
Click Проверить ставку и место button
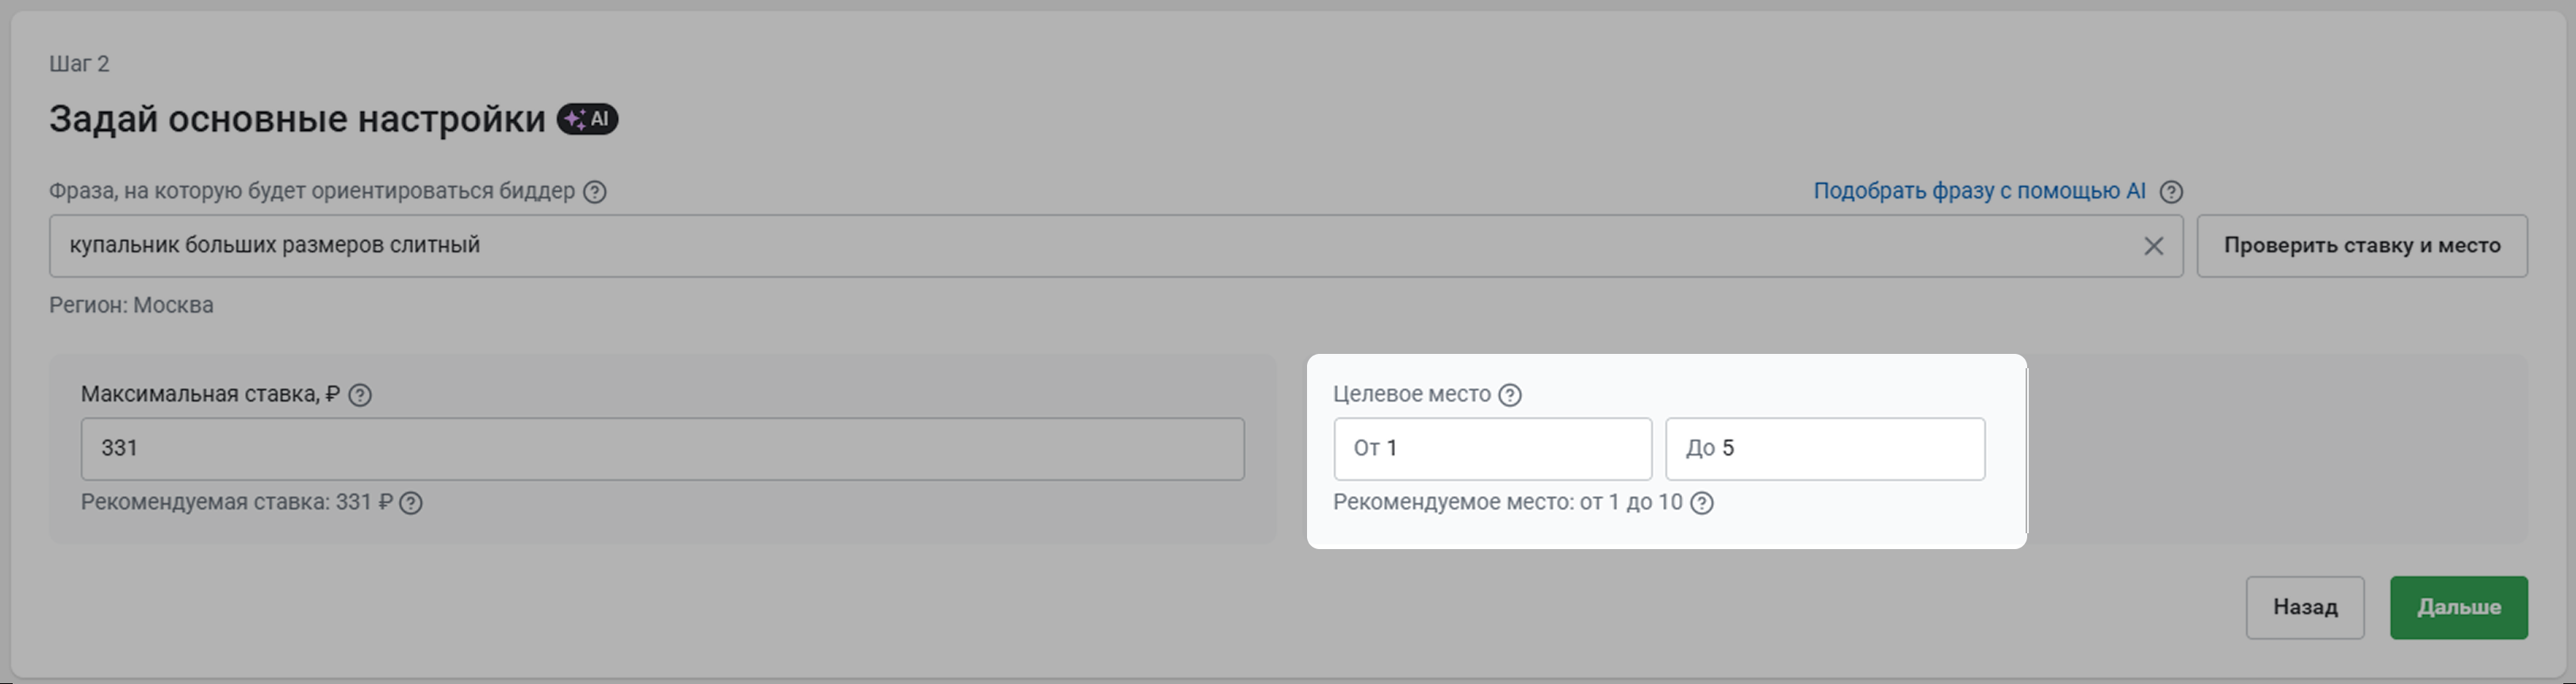click(x=2362, y=246)
